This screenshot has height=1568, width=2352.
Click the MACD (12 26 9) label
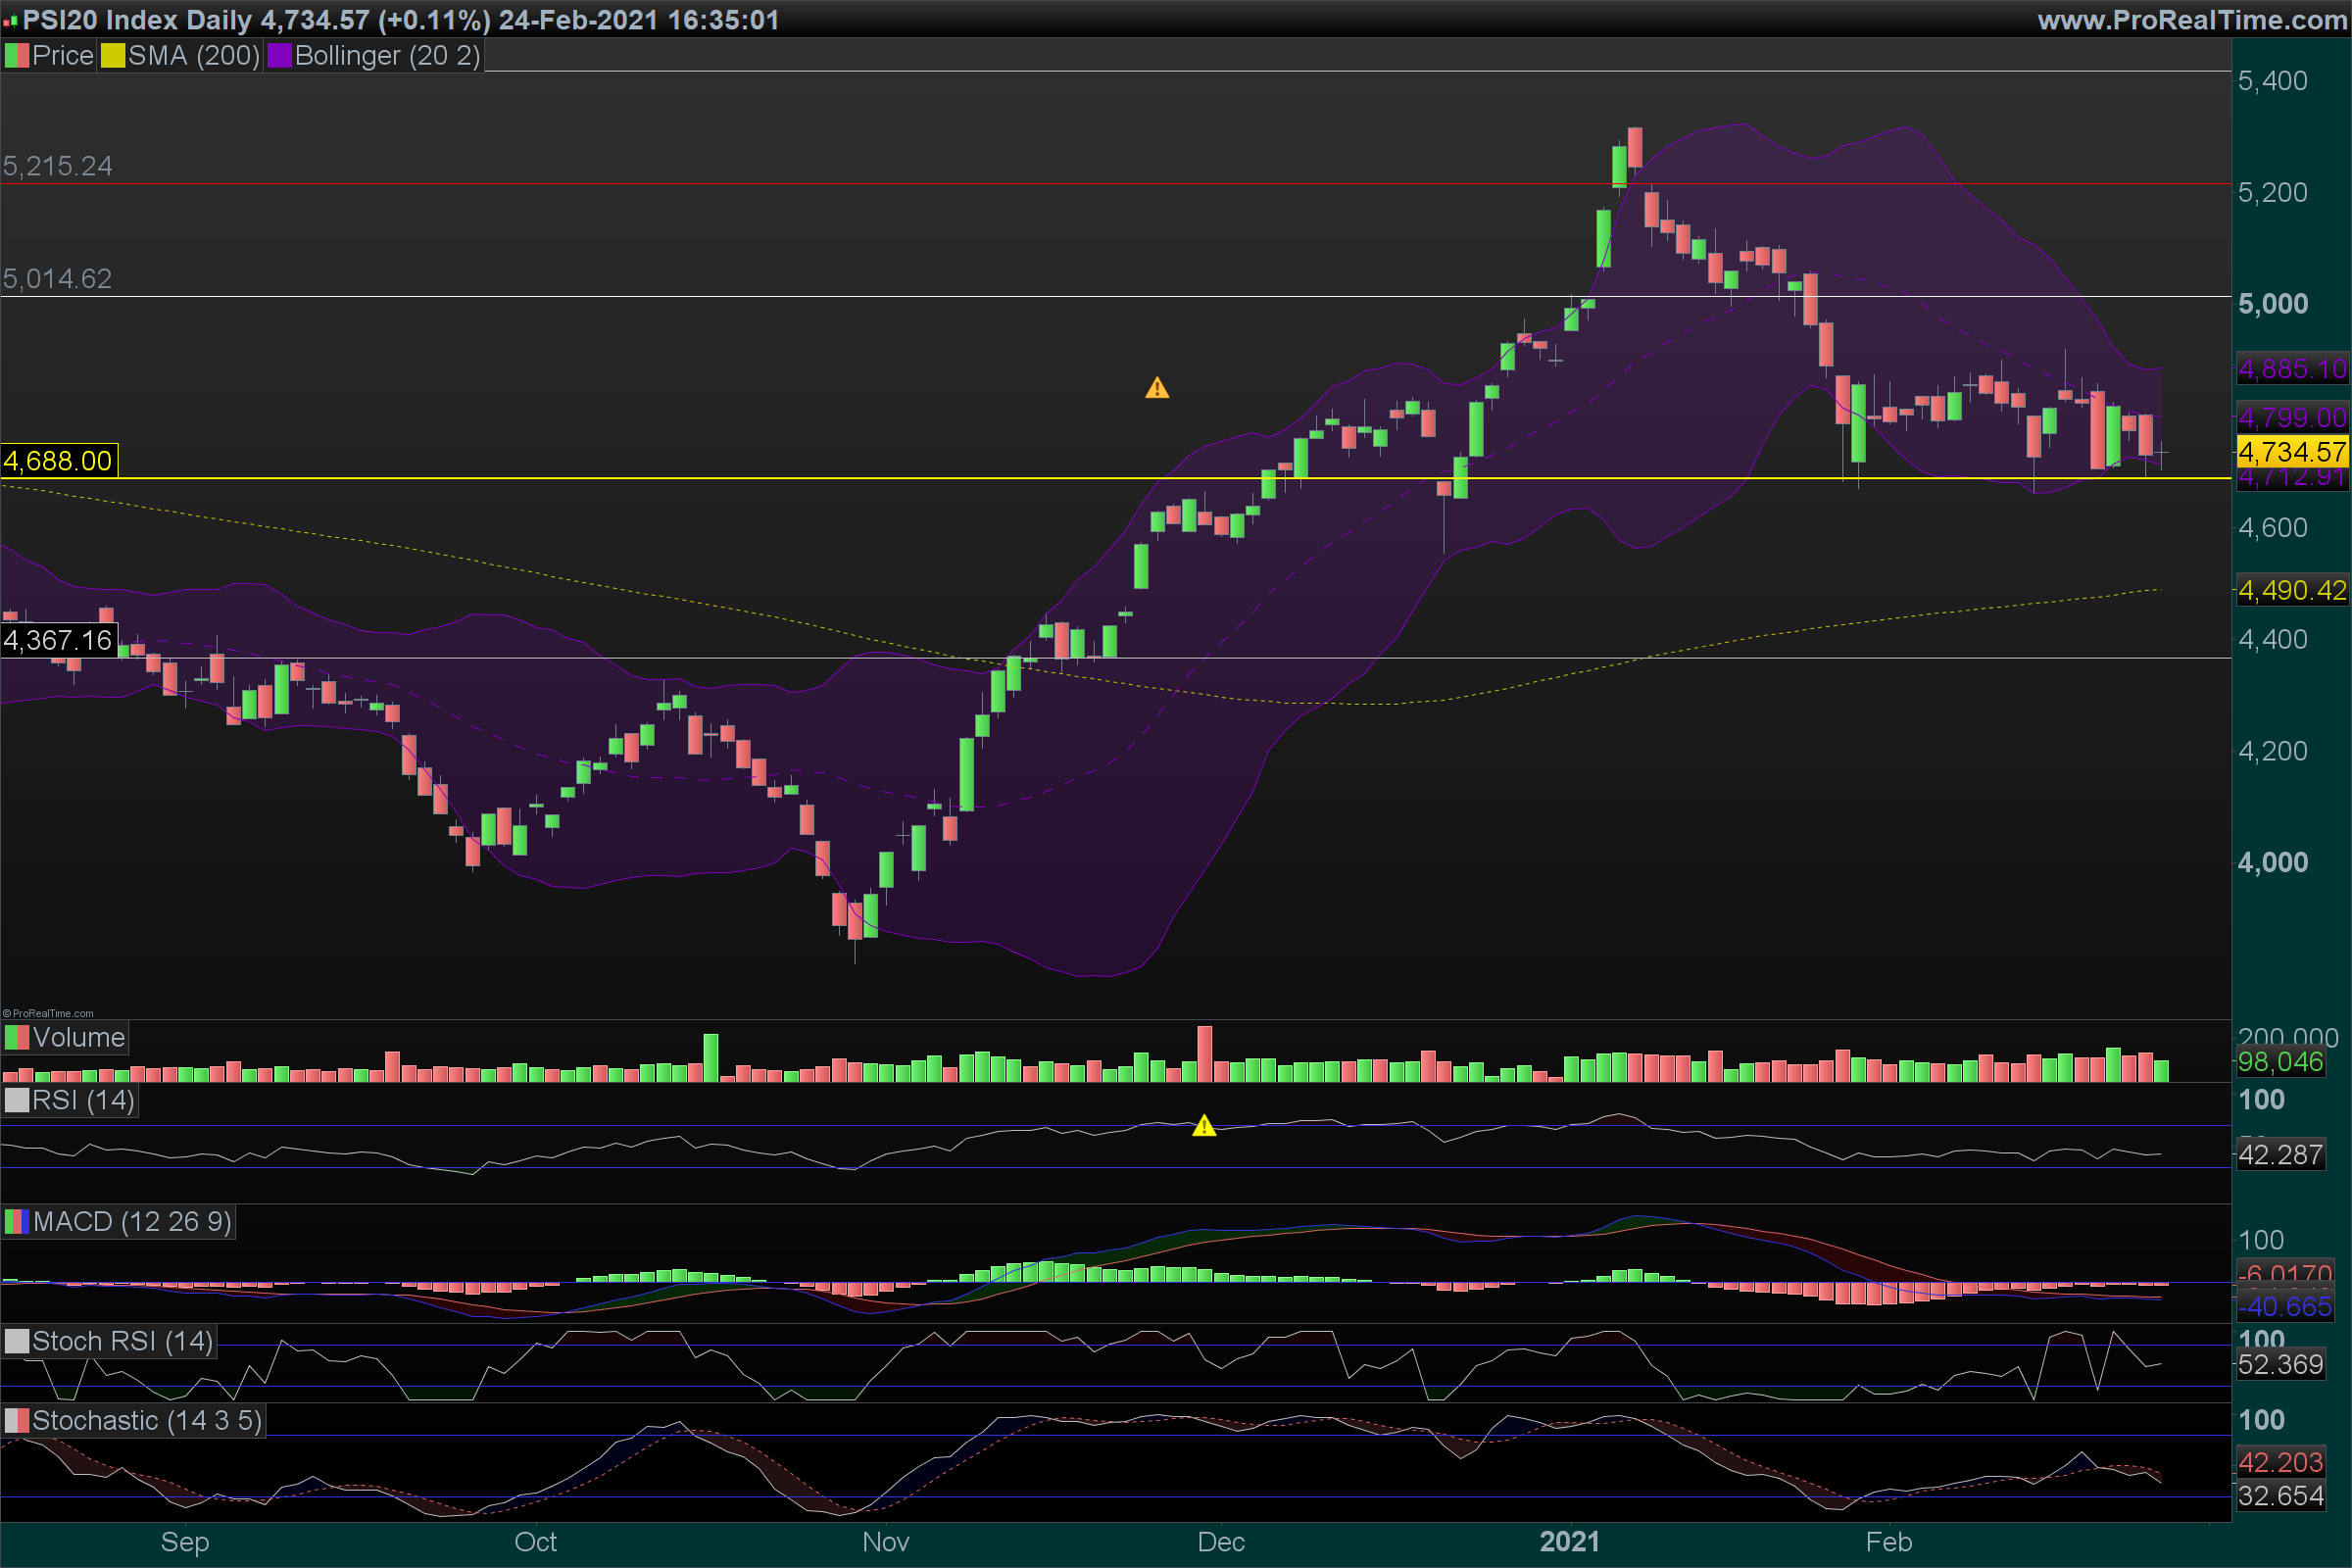coord(131,1221)
